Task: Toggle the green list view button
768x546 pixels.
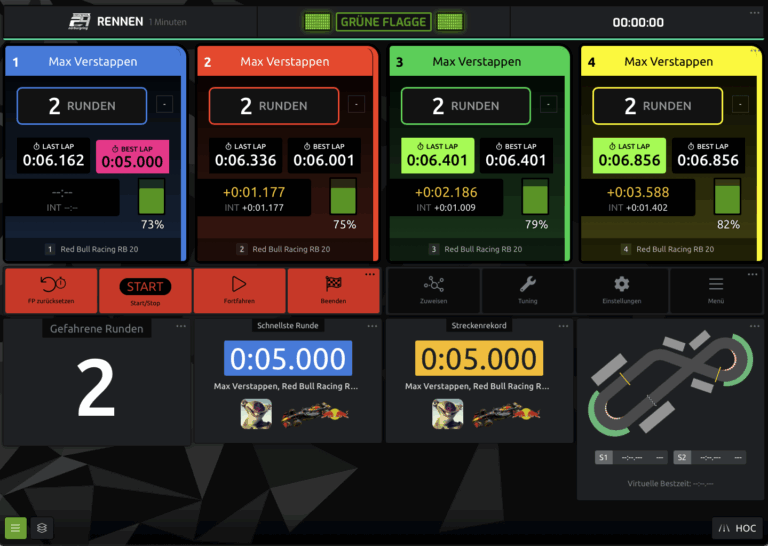Action: pyautogui.click(x=16, y=528)
